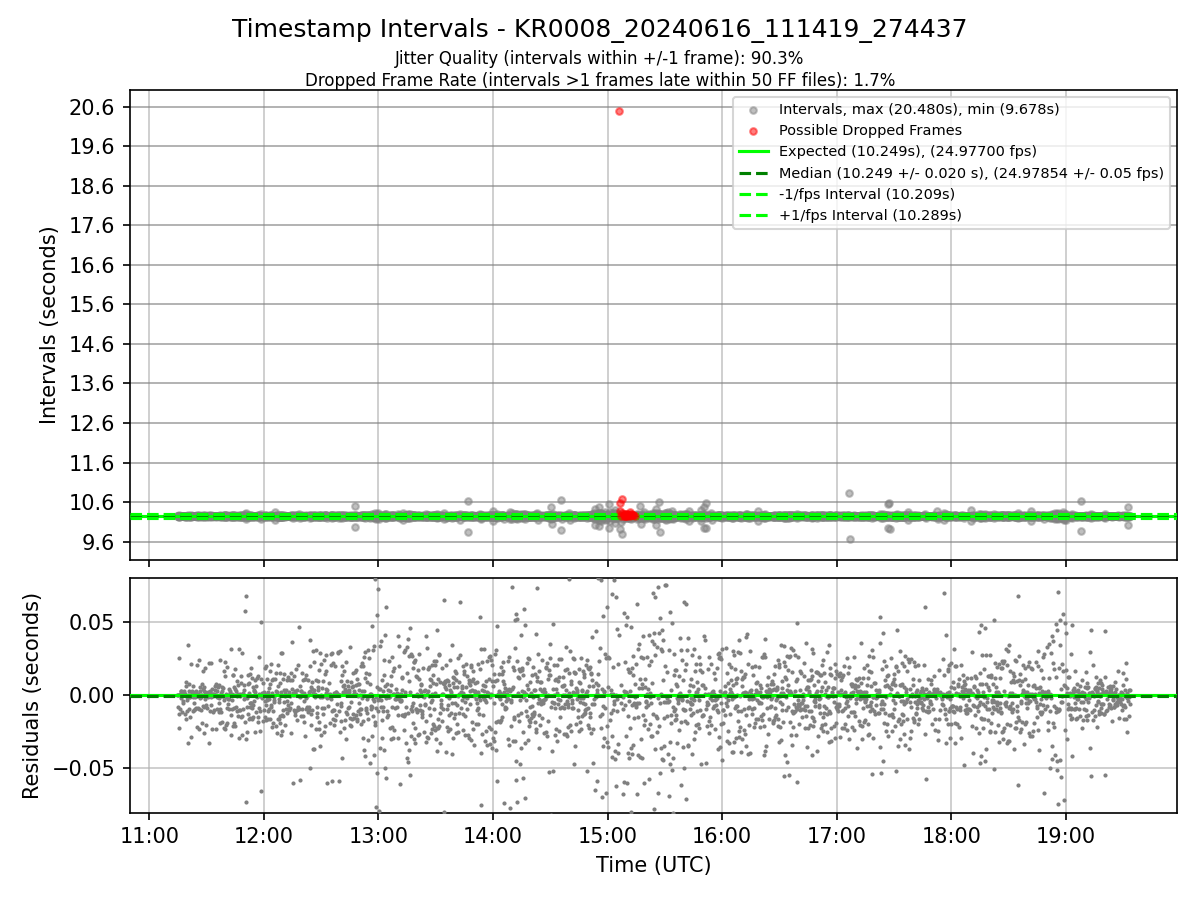This screenshot has height=900, width=1200.
Task: Click the Expected (10.249s) legend entry
Action: pyautogui.click(x=907, y=151)
